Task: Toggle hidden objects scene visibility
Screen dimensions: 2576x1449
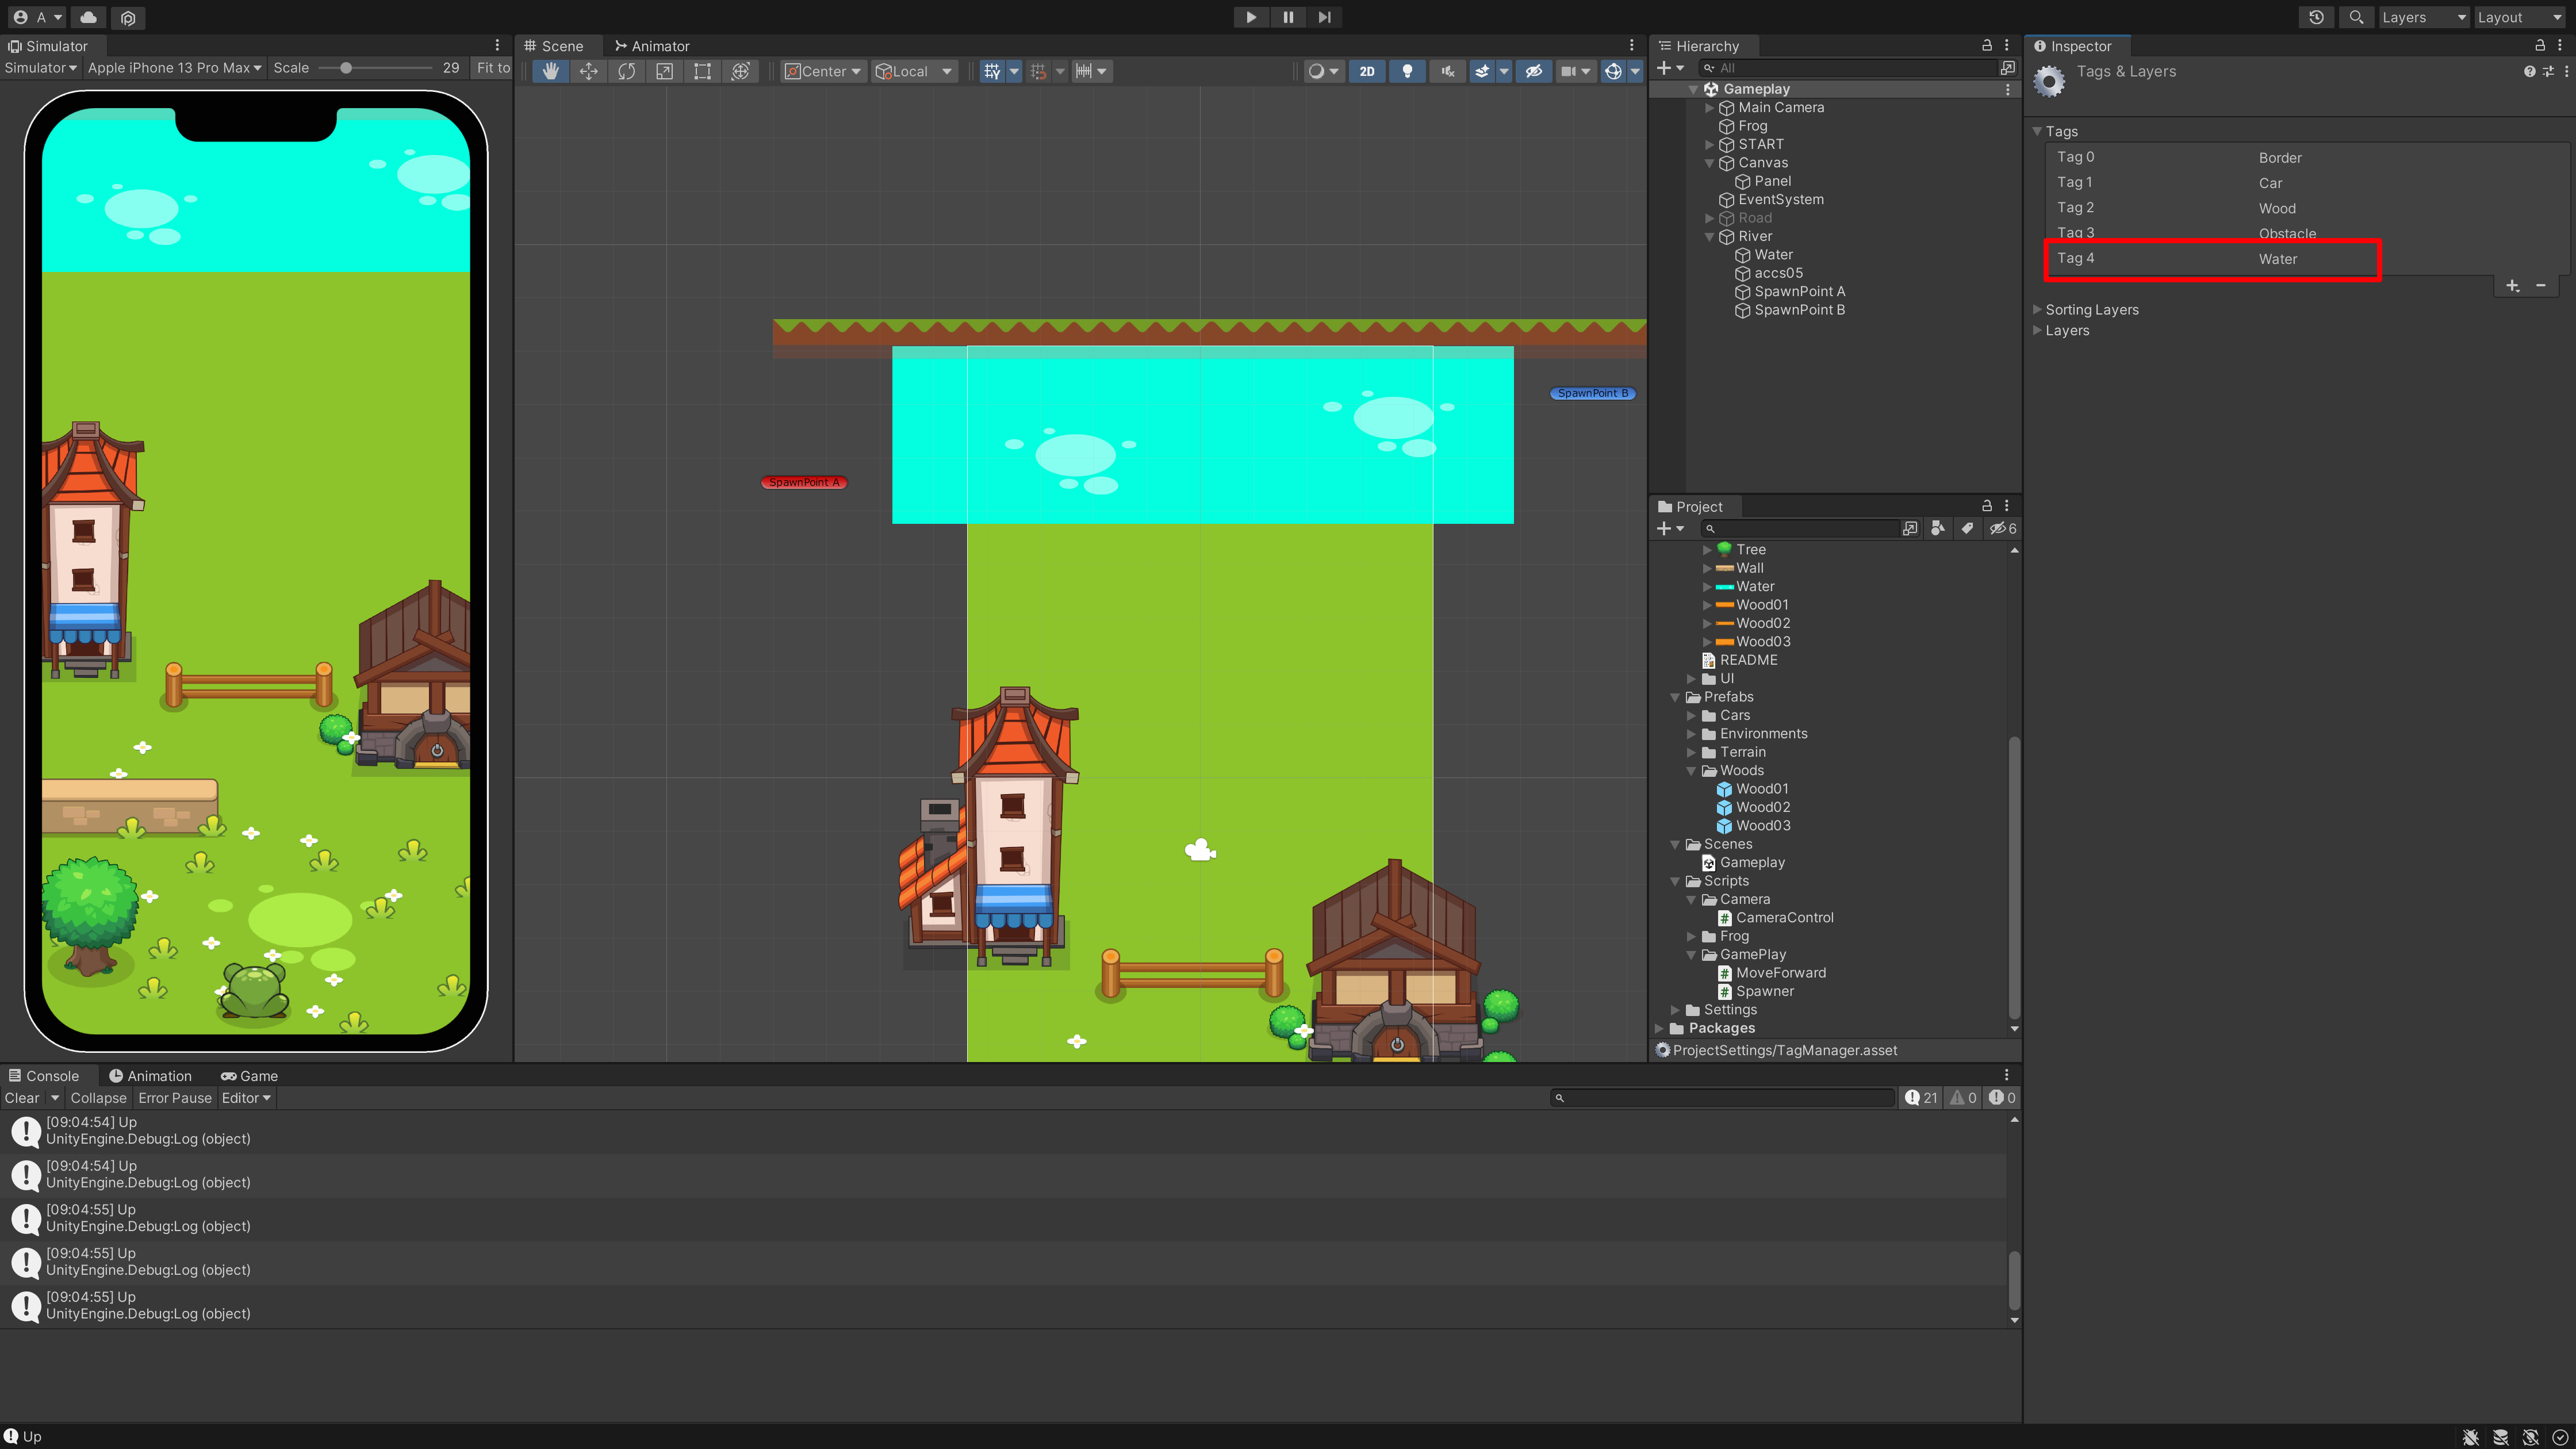Action: click(x=1533, y=71)
